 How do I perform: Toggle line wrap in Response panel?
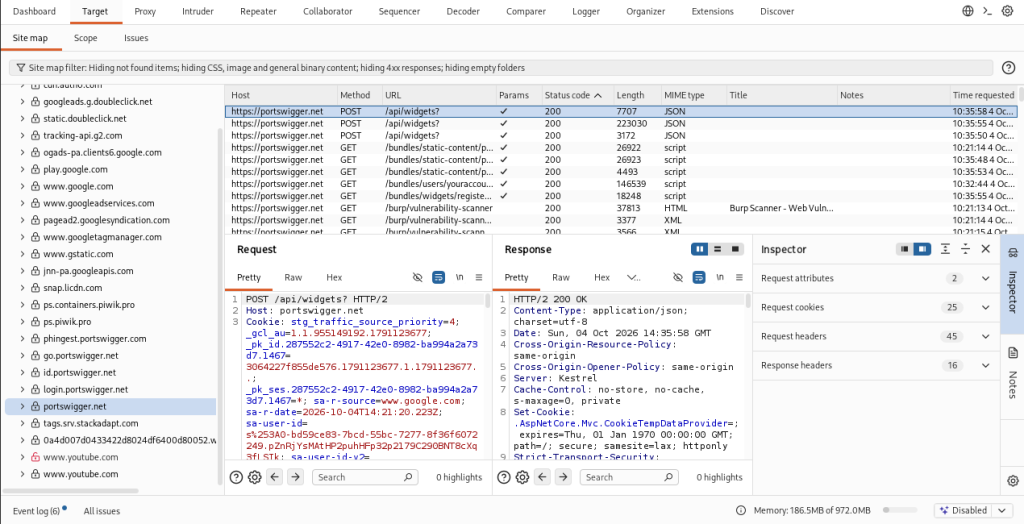[x=699, y=277]
